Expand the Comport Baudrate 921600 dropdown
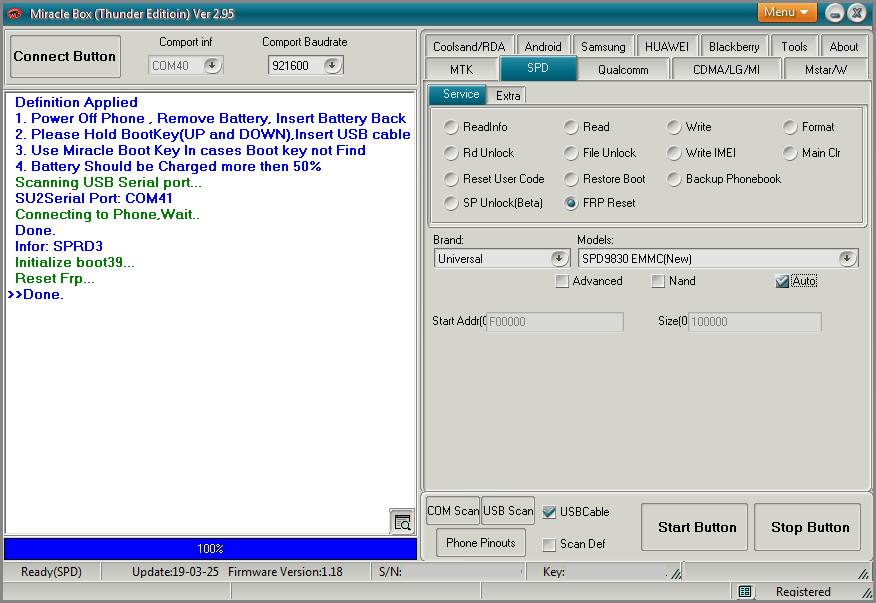 (332, 65)
